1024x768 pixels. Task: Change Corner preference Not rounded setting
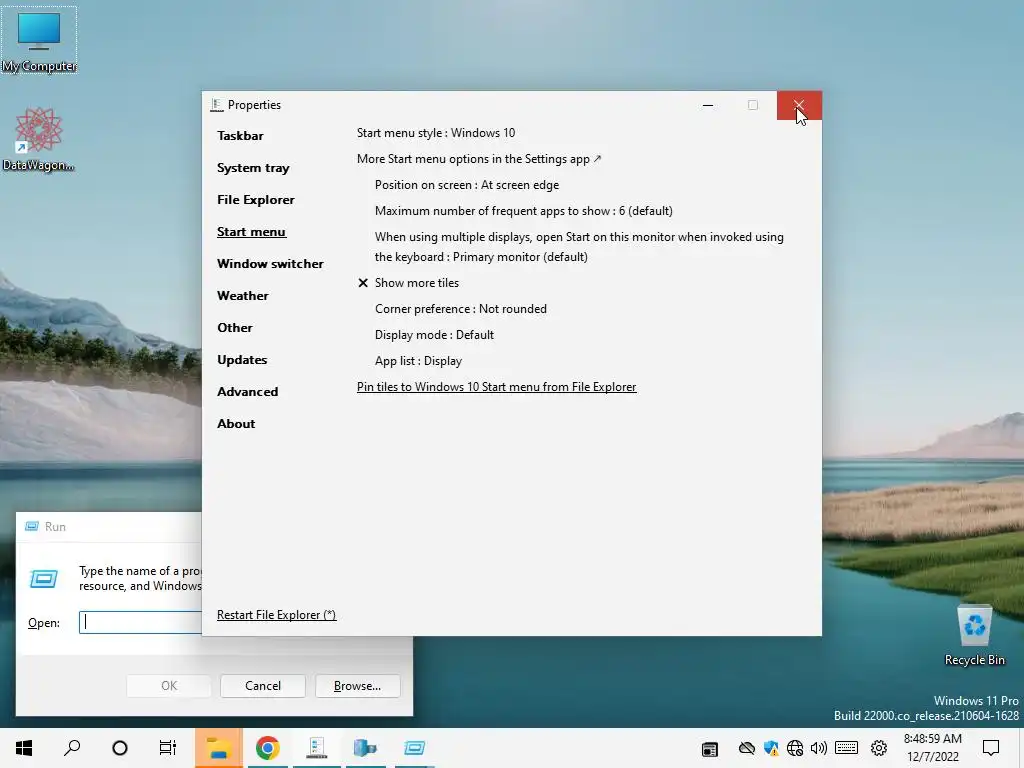[x=460, y=309]
